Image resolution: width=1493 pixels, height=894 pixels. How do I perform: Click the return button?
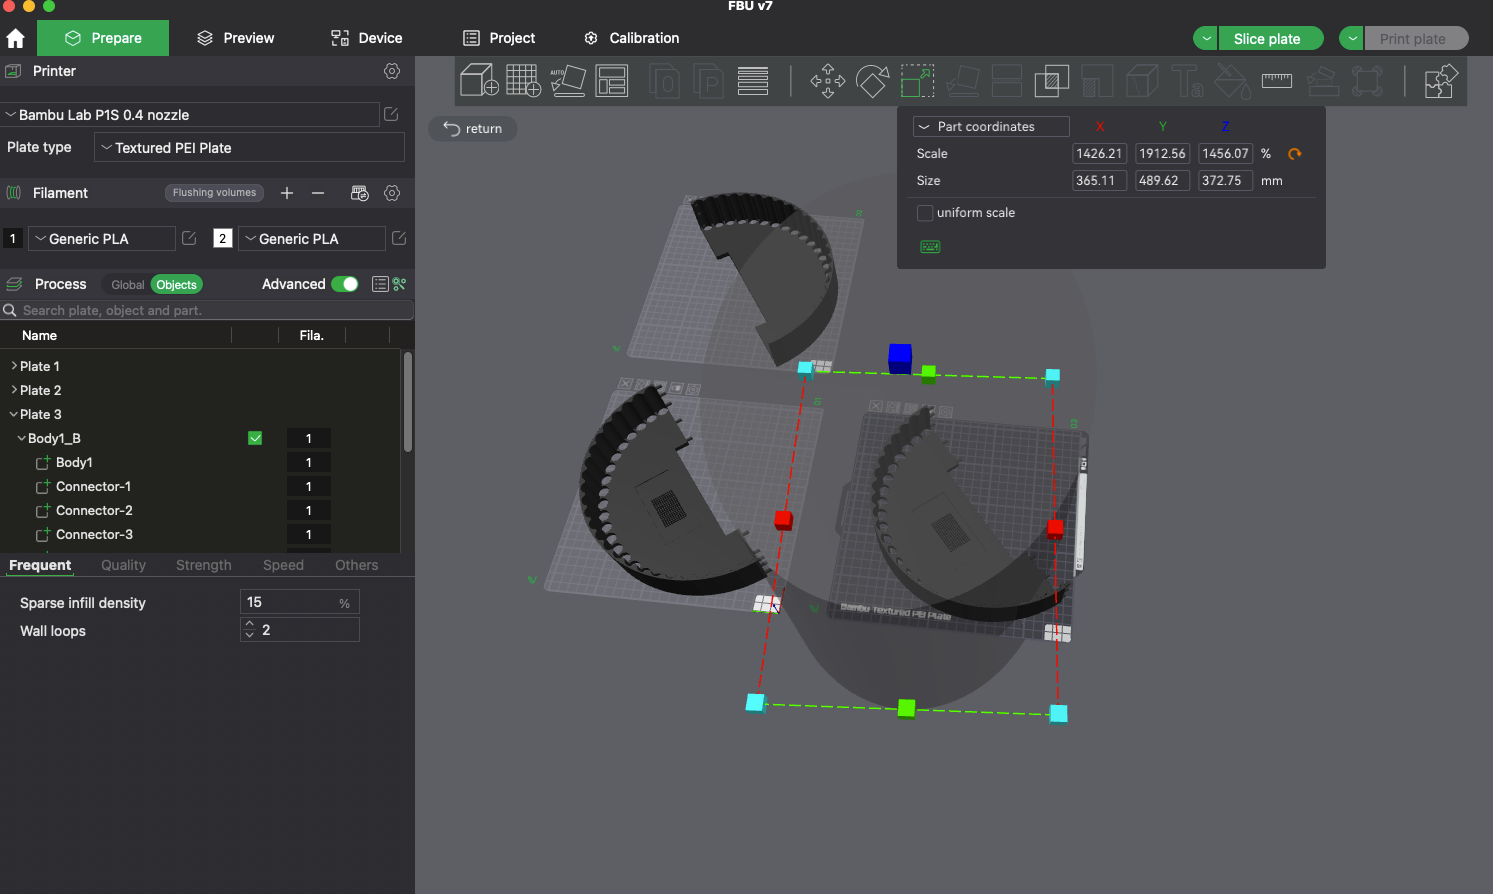[473, 128]
